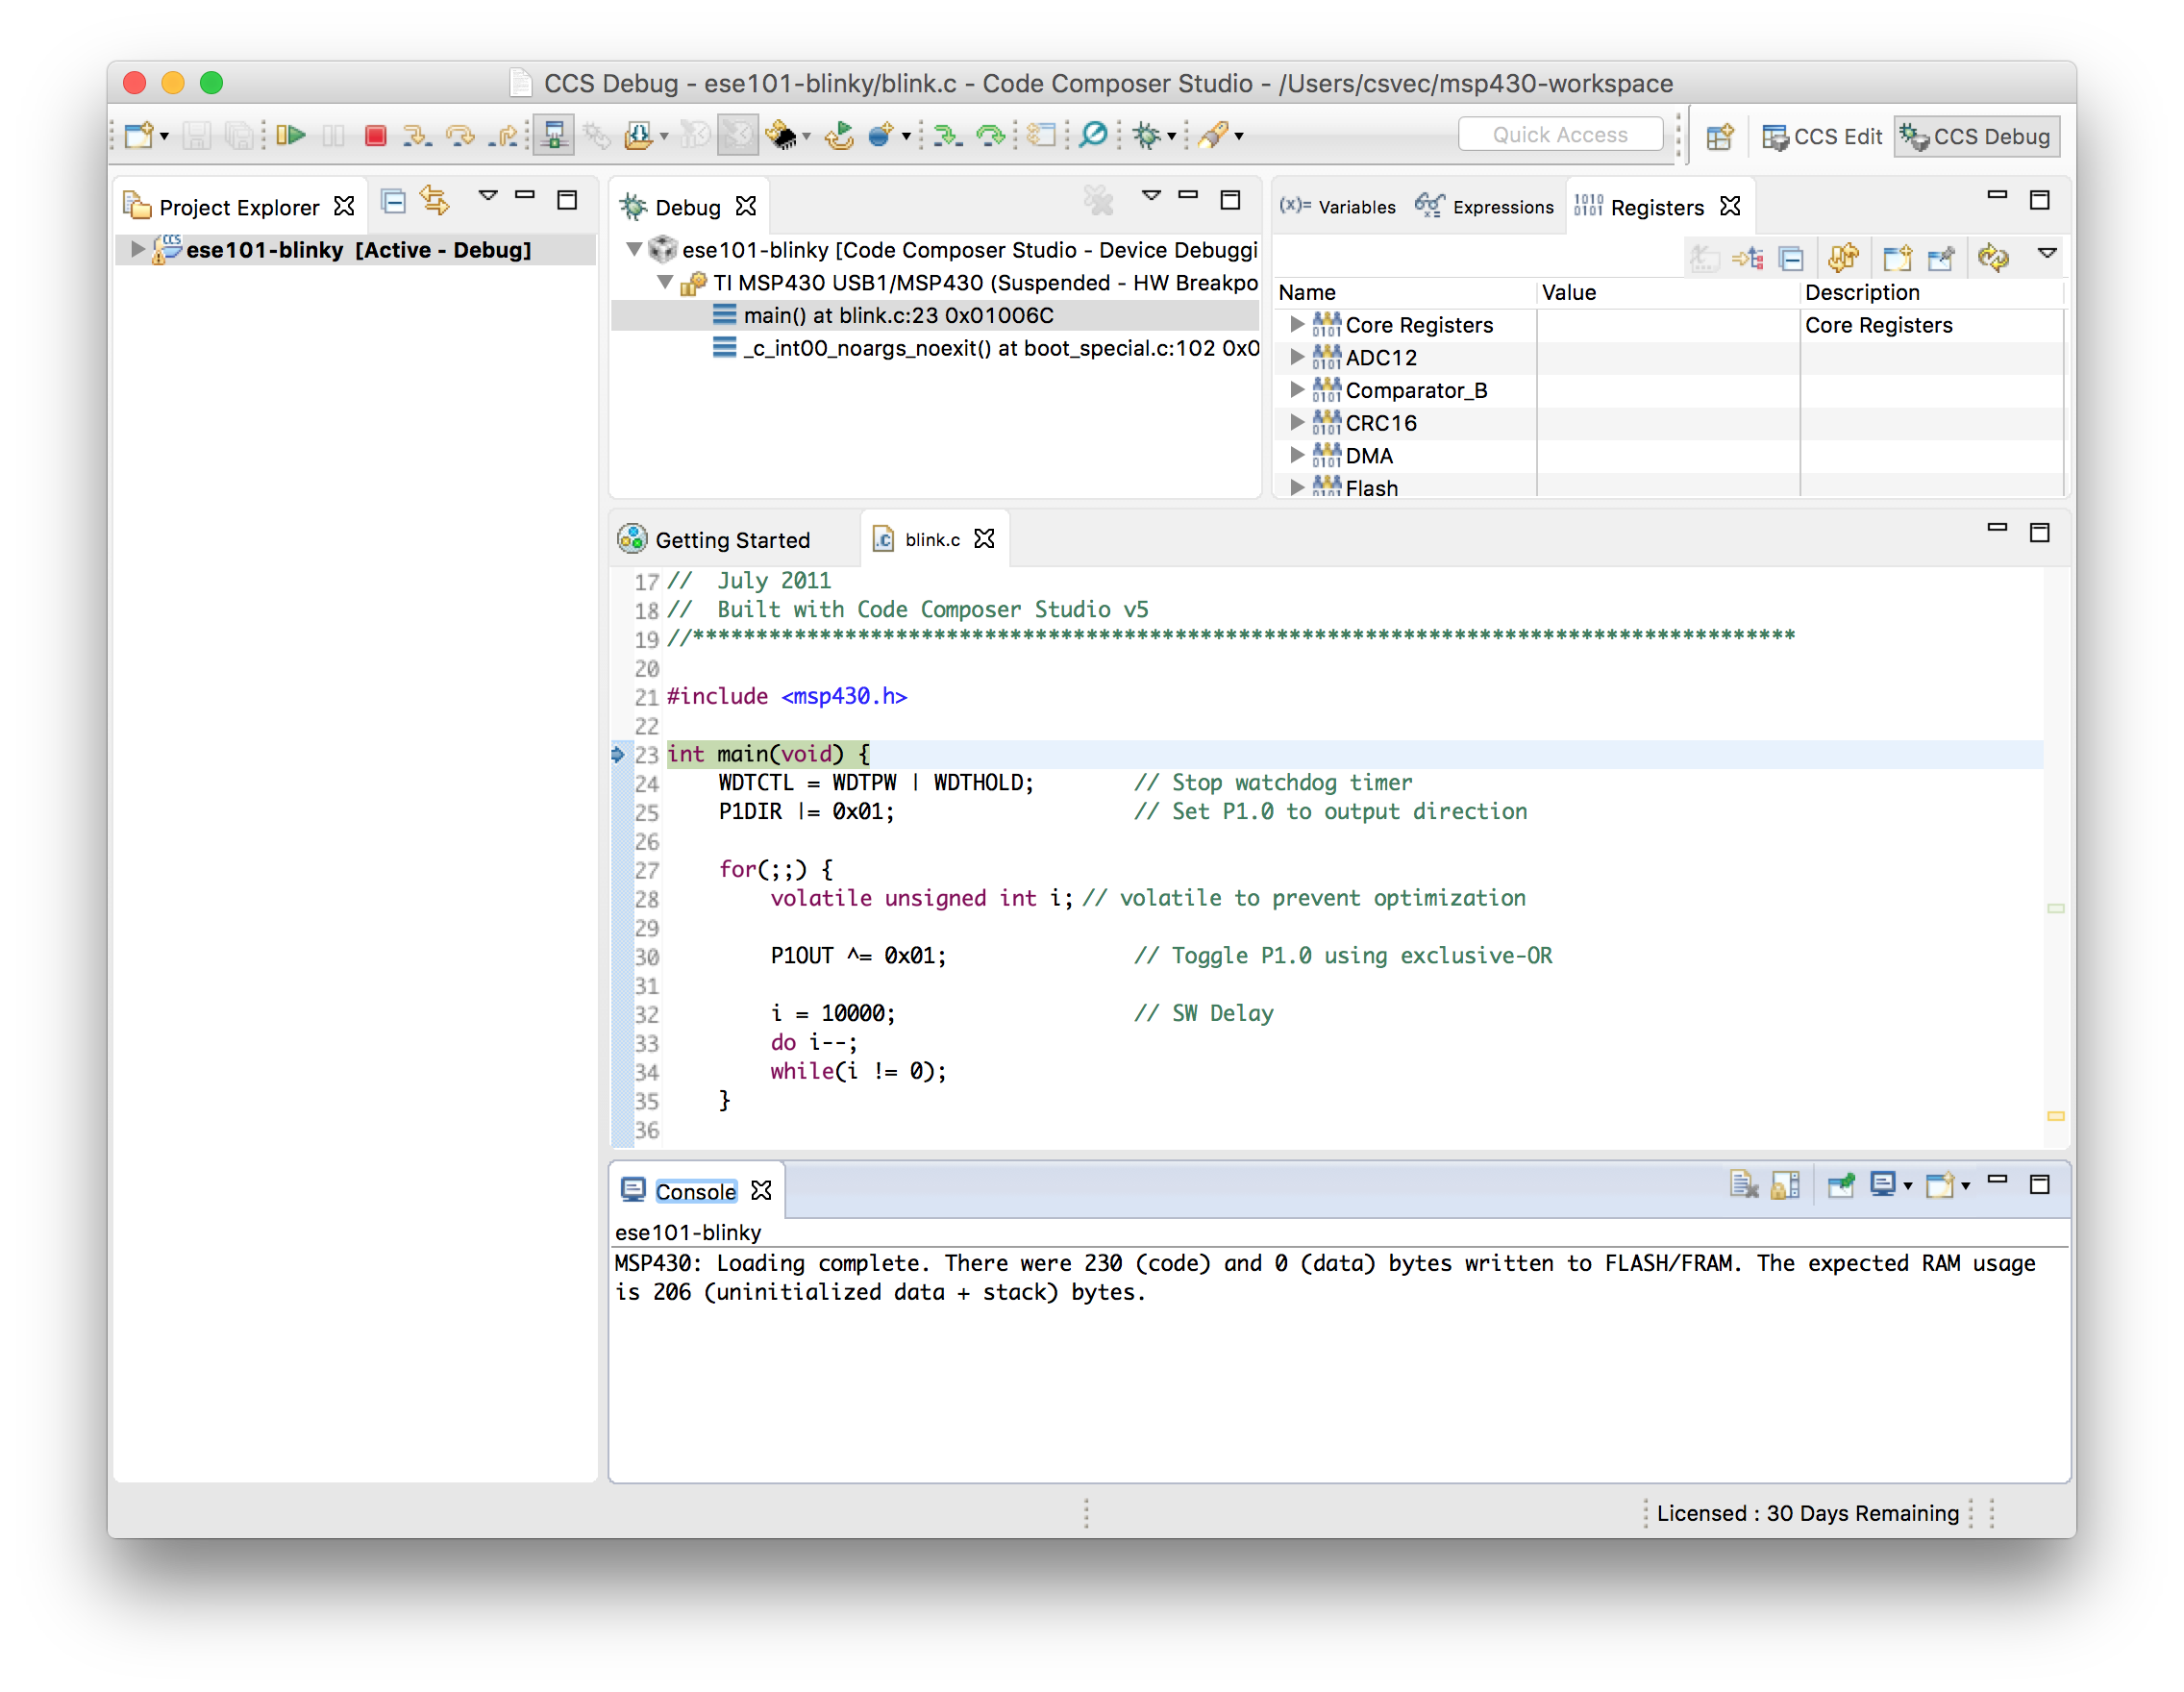Click the Resume (green play) toolbar icon
This screenshot has height=1692, width=2184.
(291, 135)
